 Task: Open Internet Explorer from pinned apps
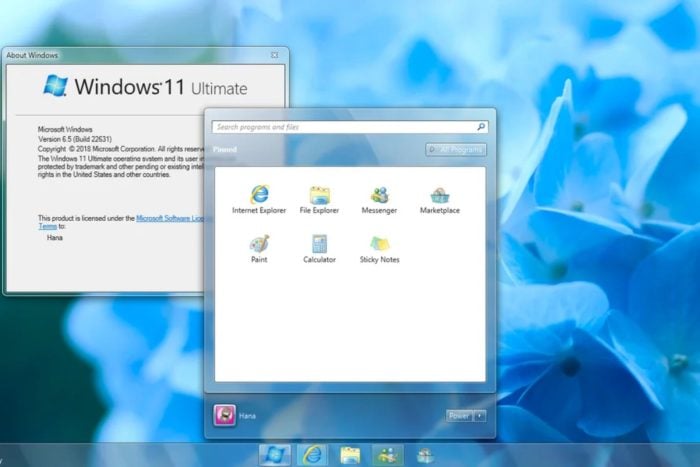pos(259,199)
